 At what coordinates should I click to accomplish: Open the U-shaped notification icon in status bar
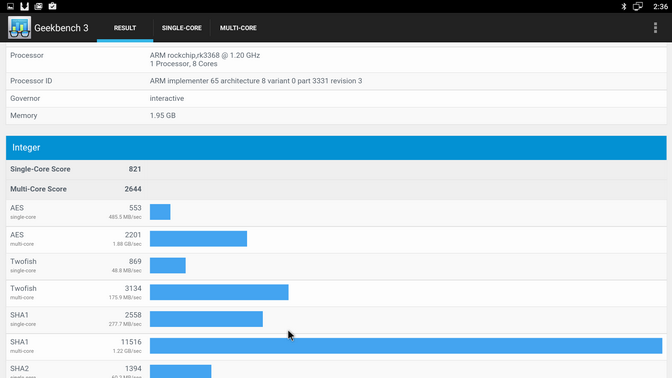(x=24, y=6)
